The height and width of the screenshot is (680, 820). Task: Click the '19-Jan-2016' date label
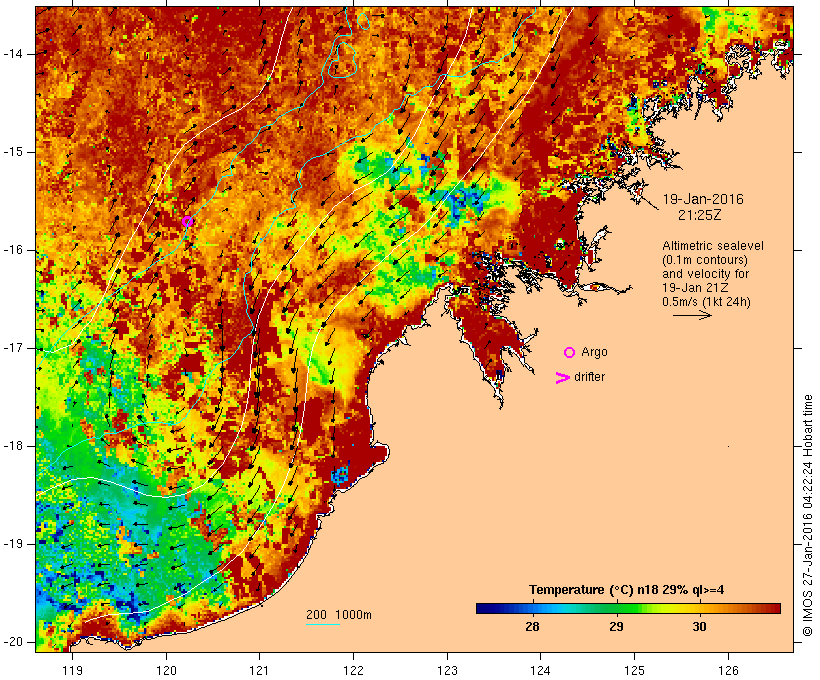pos(703,199)
